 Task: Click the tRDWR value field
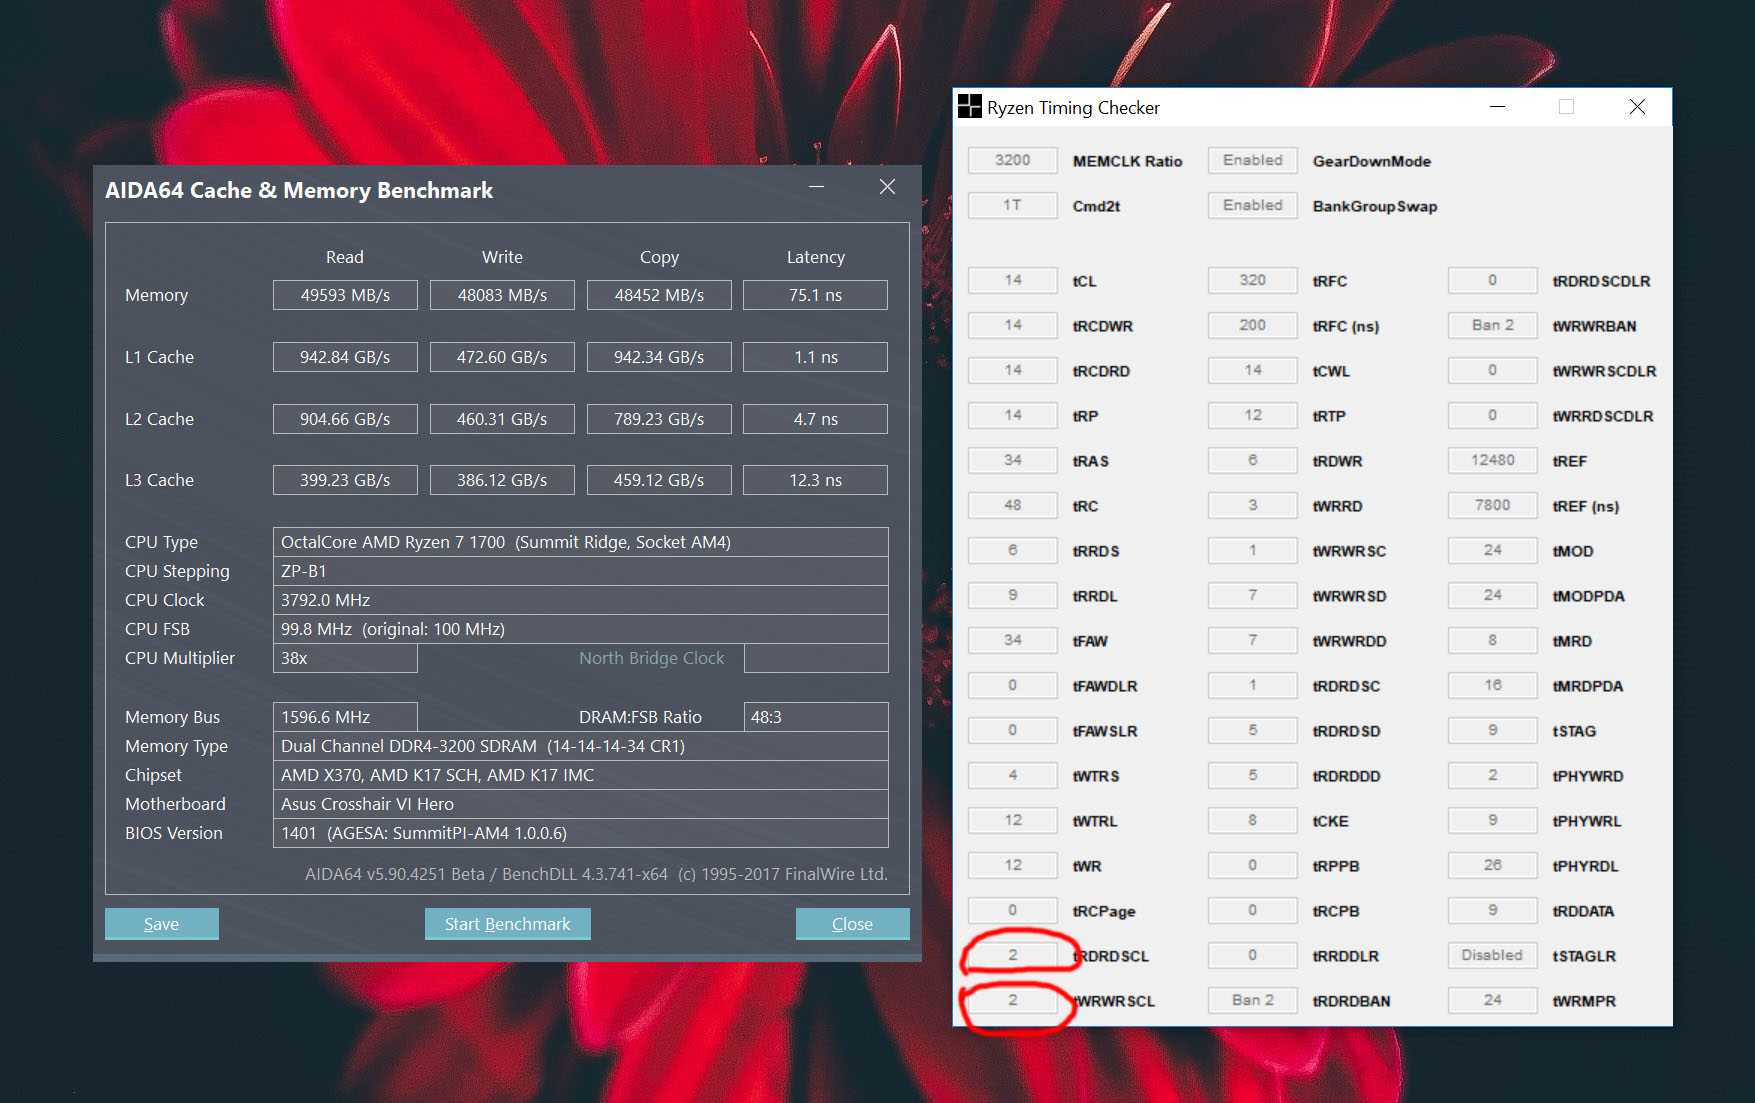pos(1253,460)
